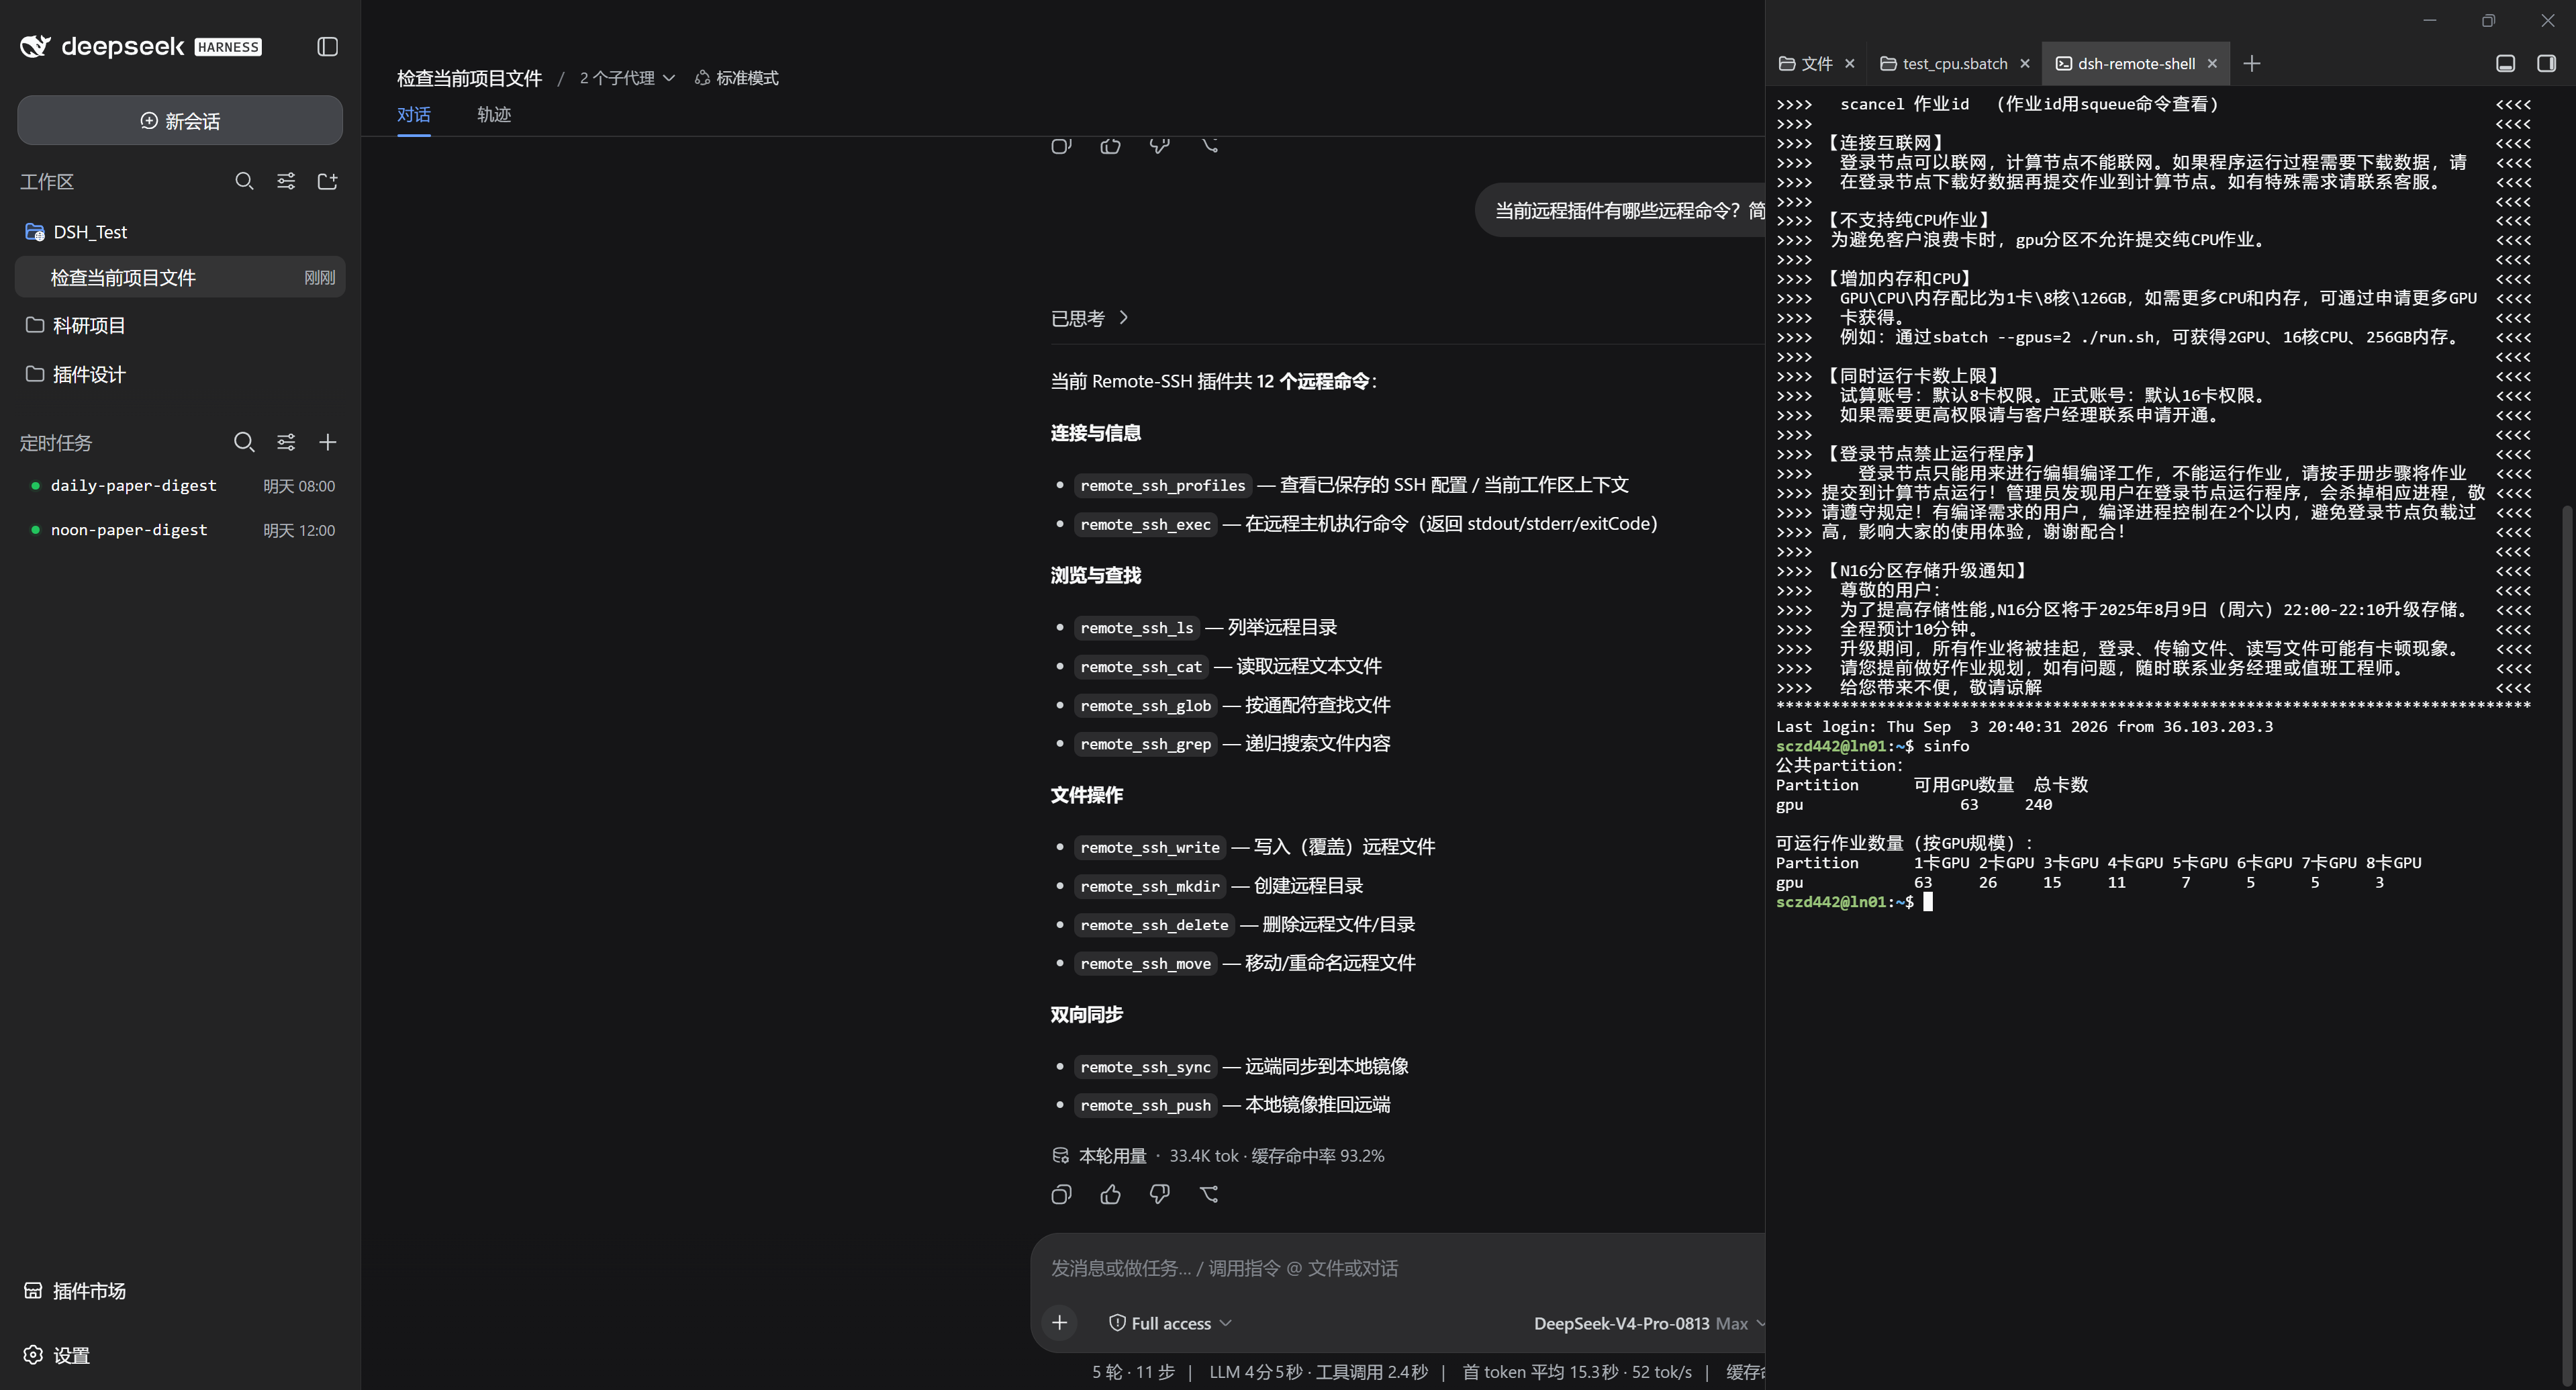Click the deepseek whale logo

point(35,47)
